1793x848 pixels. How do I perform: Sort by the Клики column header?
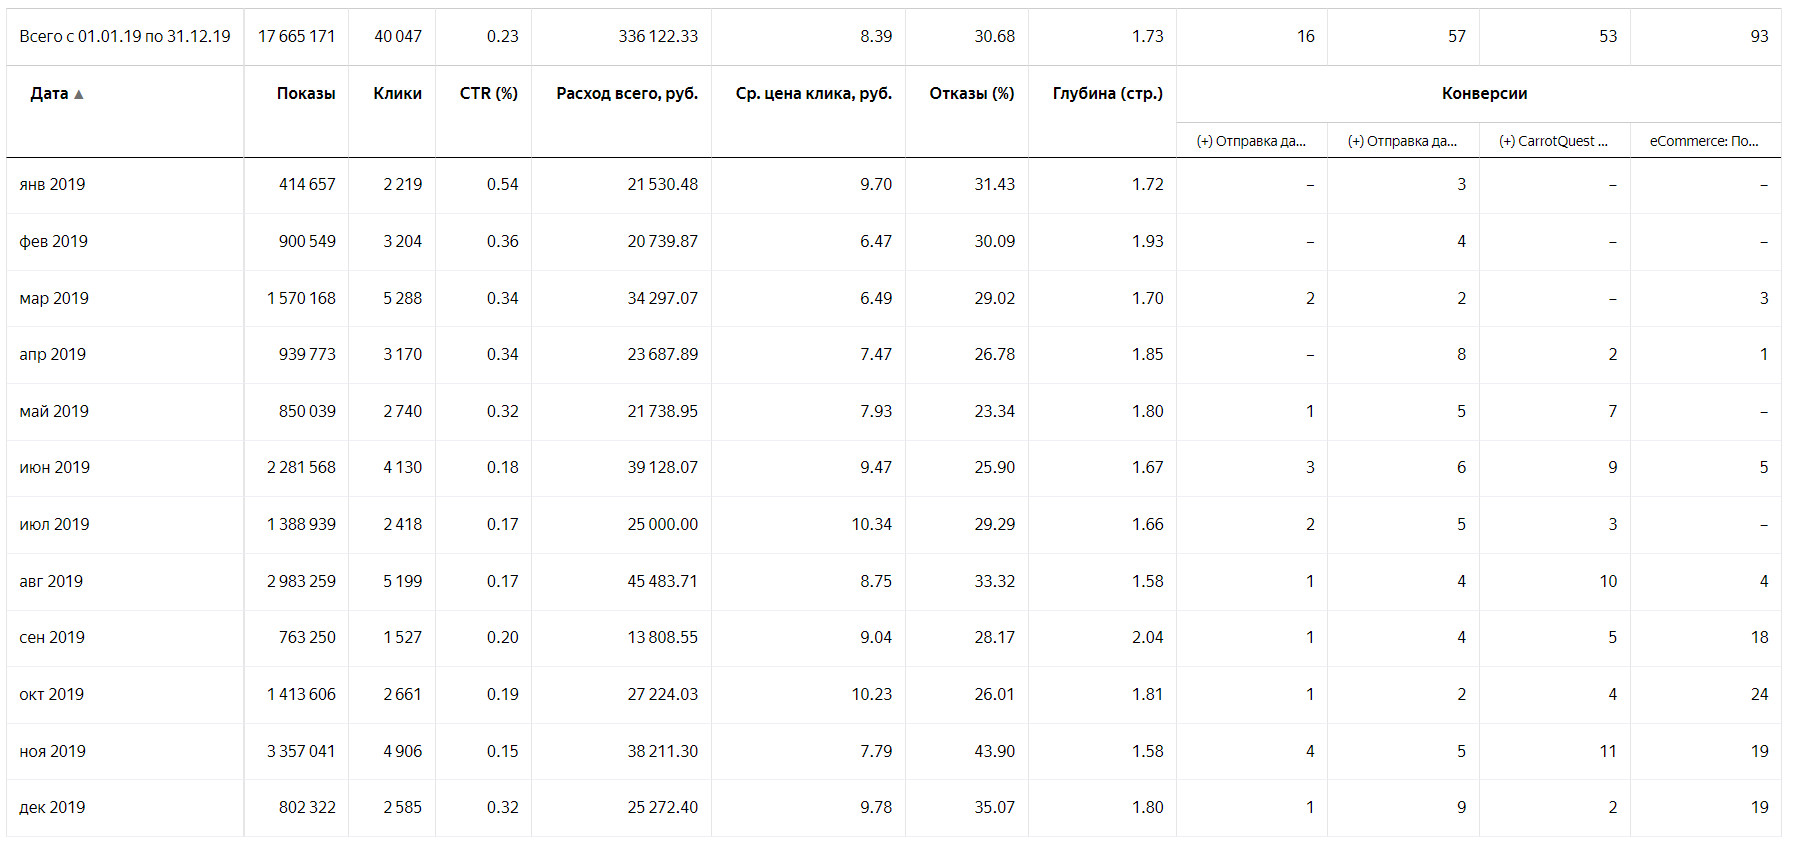coord(397,93)
